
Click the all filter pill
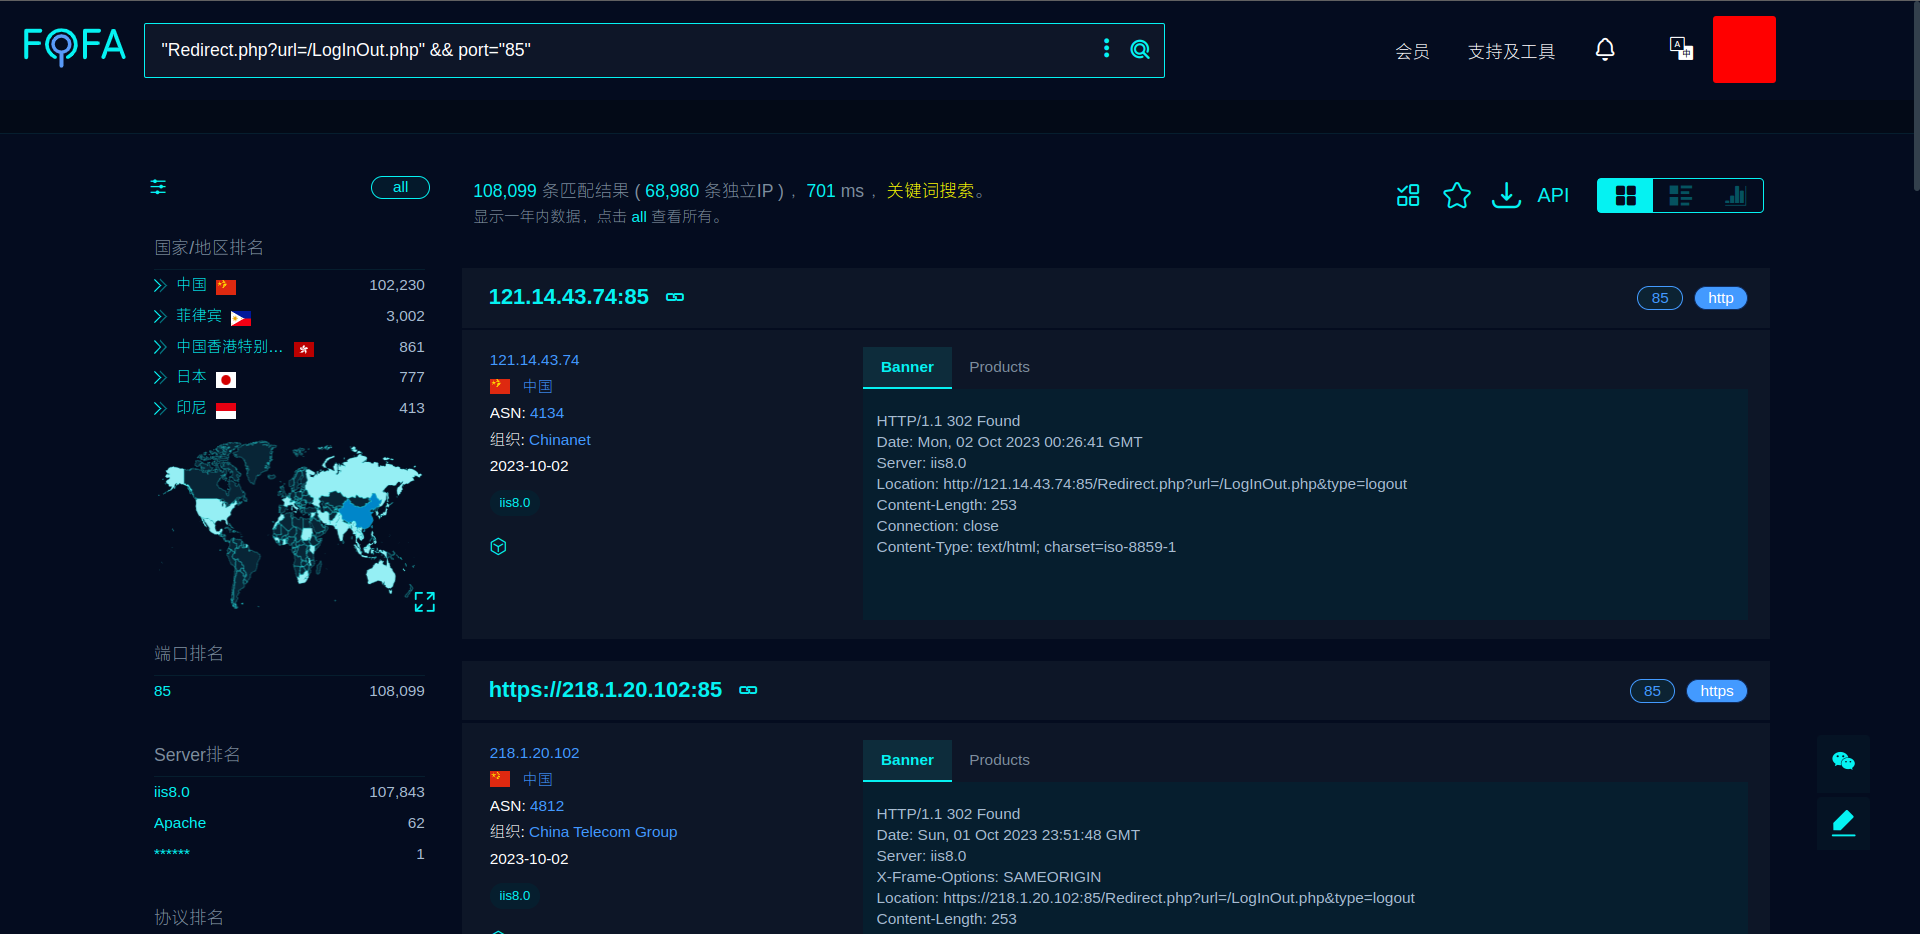[400, 187]
